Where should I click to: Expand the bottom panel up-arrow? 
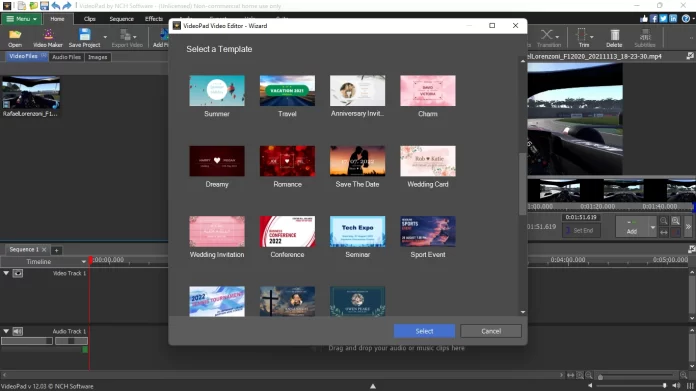373,386
